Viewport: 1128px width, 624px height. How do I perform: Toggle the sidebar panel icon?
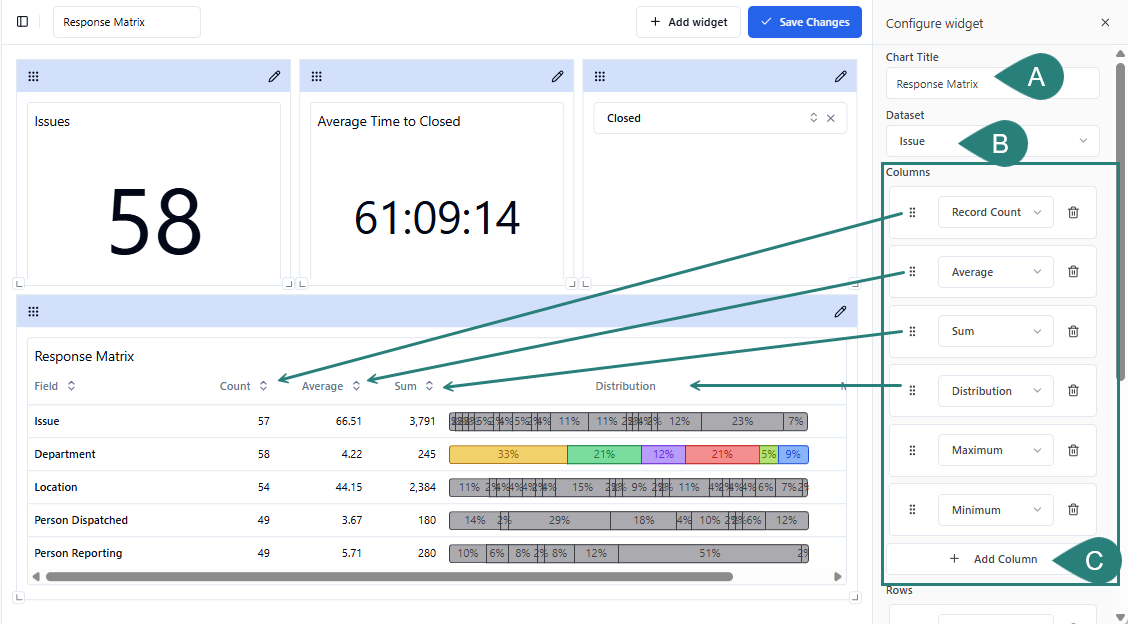[23, 22]
